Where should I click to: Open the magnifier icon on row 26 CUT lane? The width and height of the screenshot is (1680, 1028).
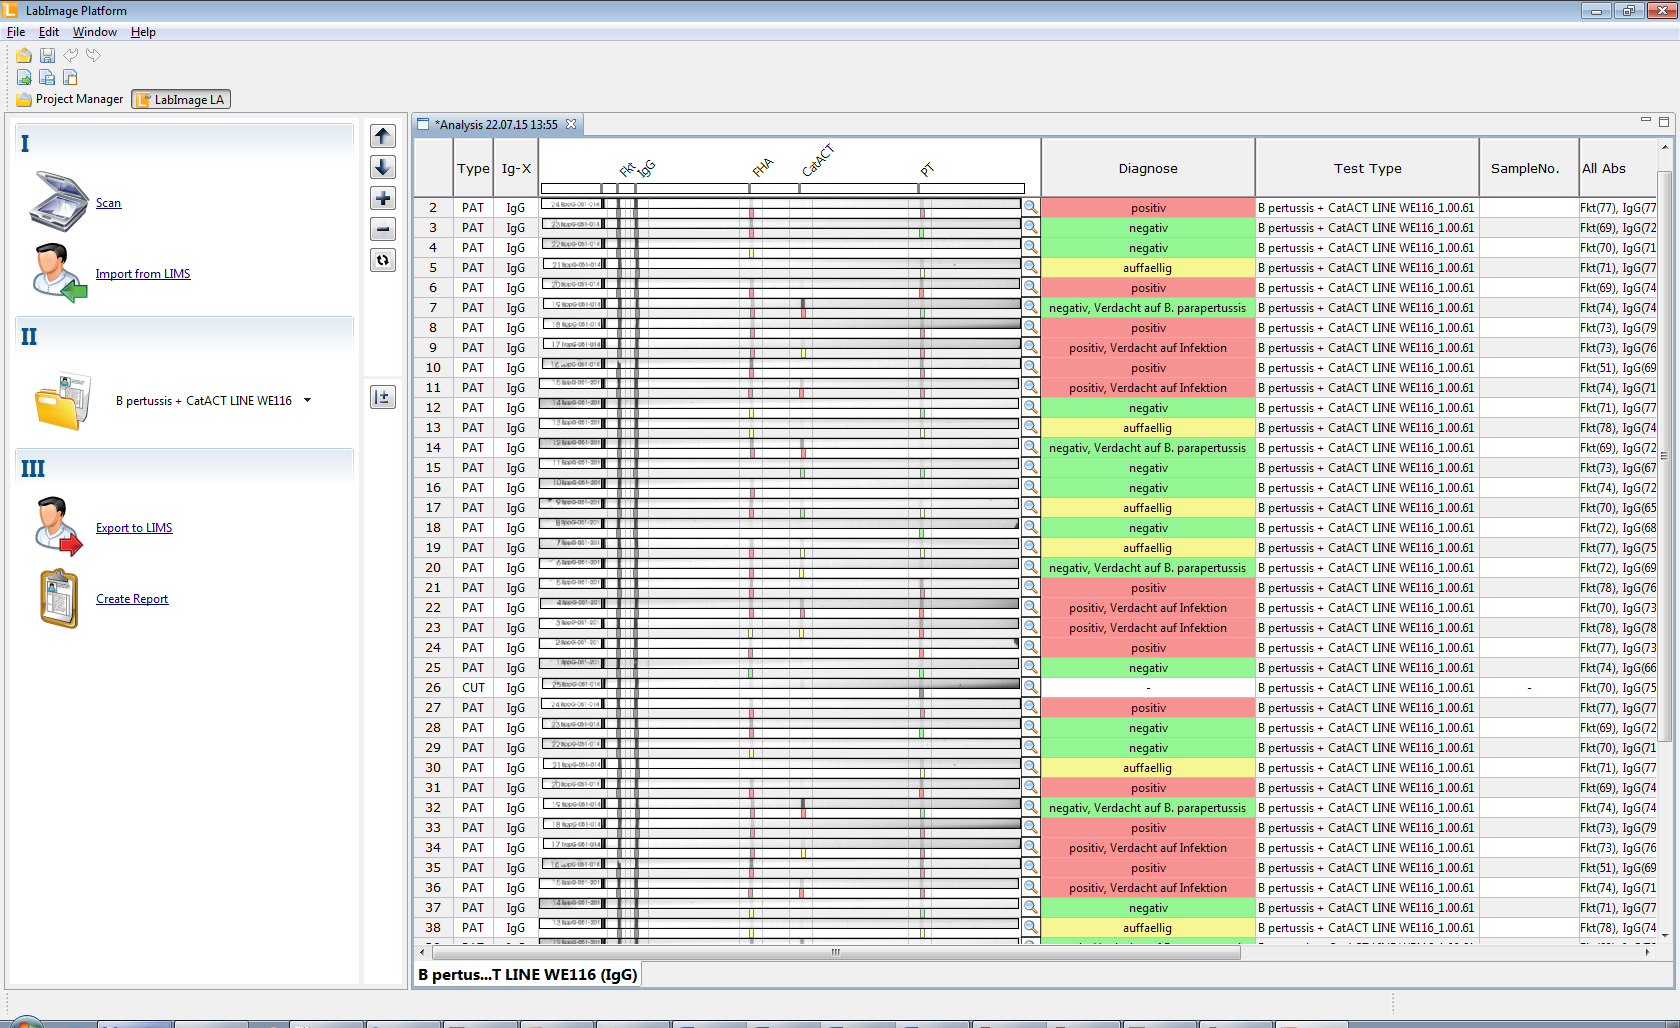[x=1031, y=686]
